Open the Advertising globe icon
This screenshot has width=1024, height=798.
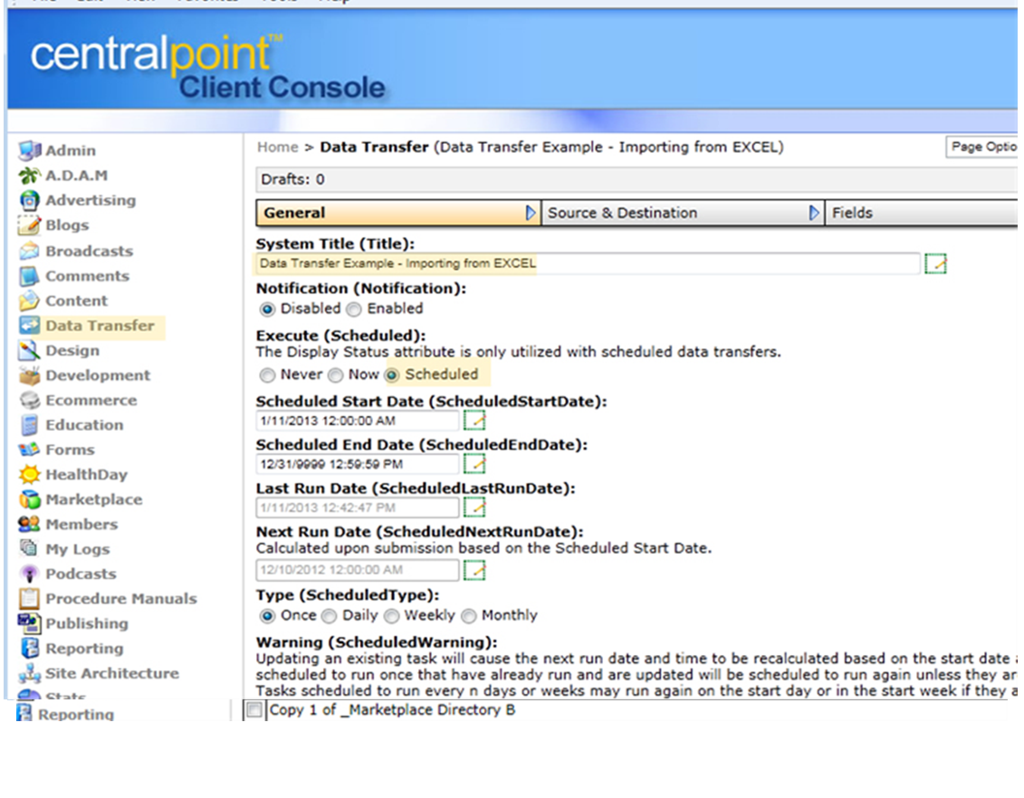29,200
